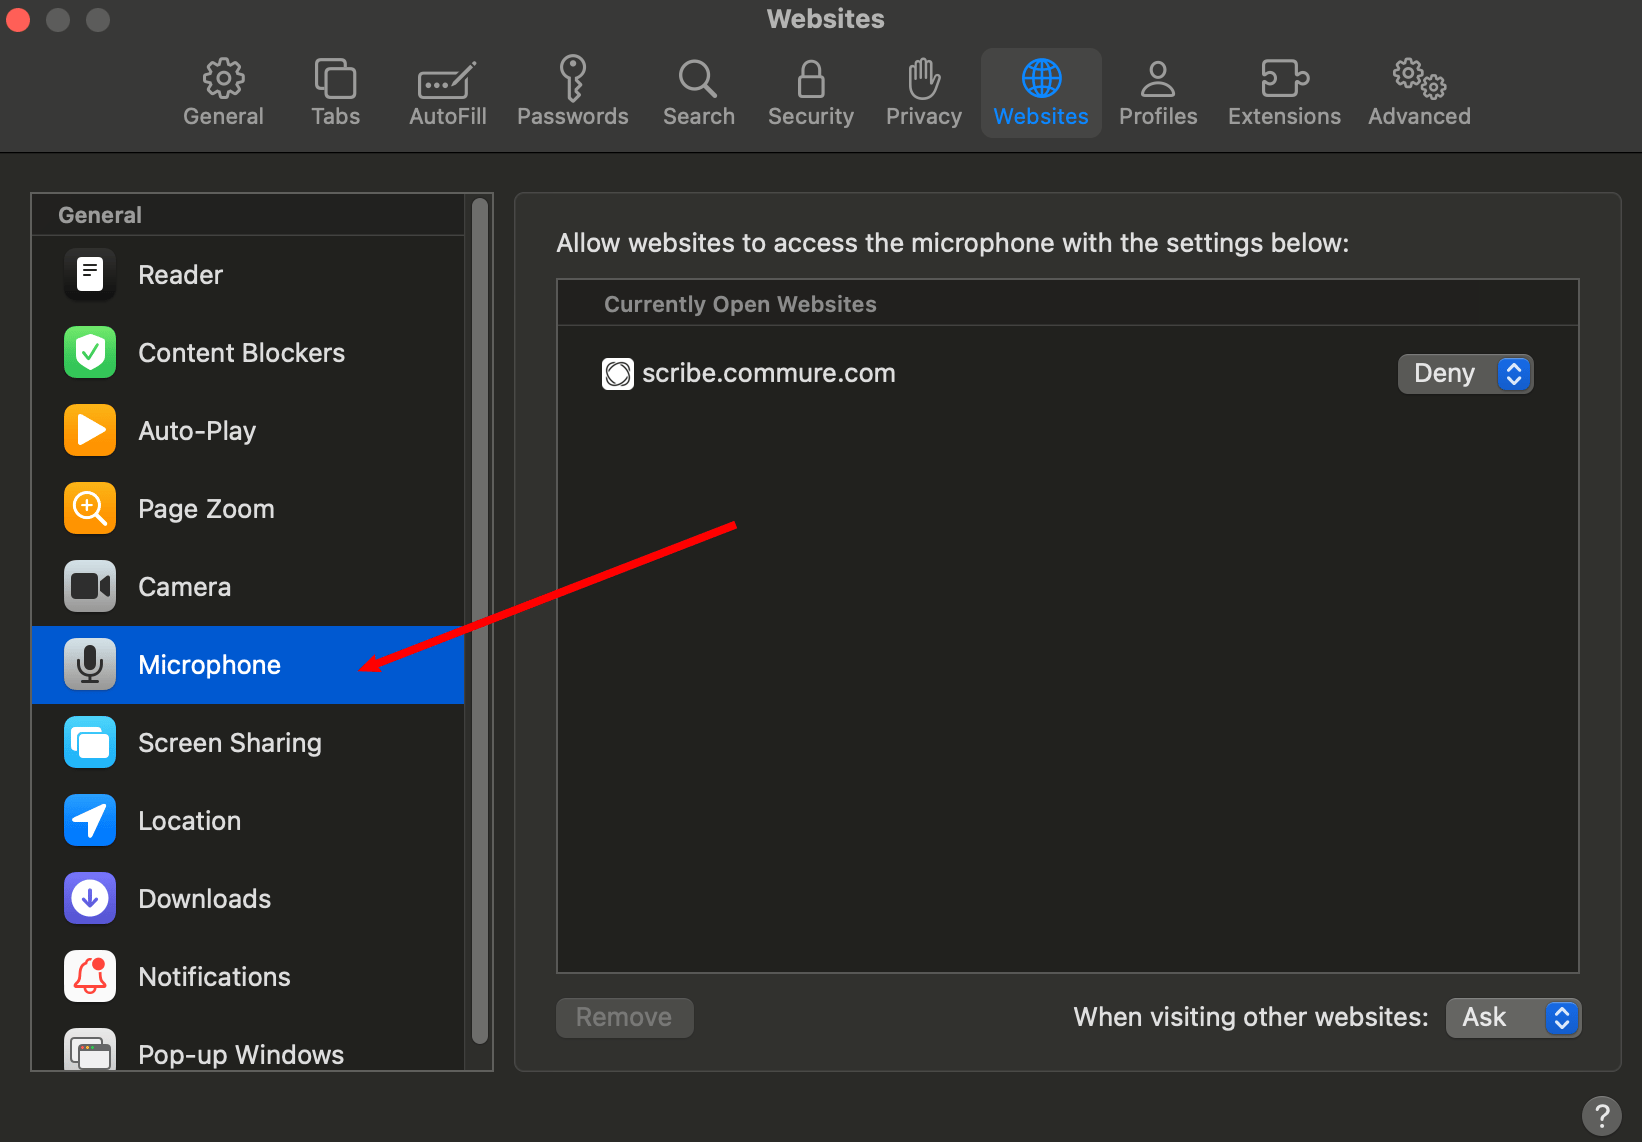Click the Screen Sharing icon
This screenshot has height=1142, width=1642.
point(90,742)
